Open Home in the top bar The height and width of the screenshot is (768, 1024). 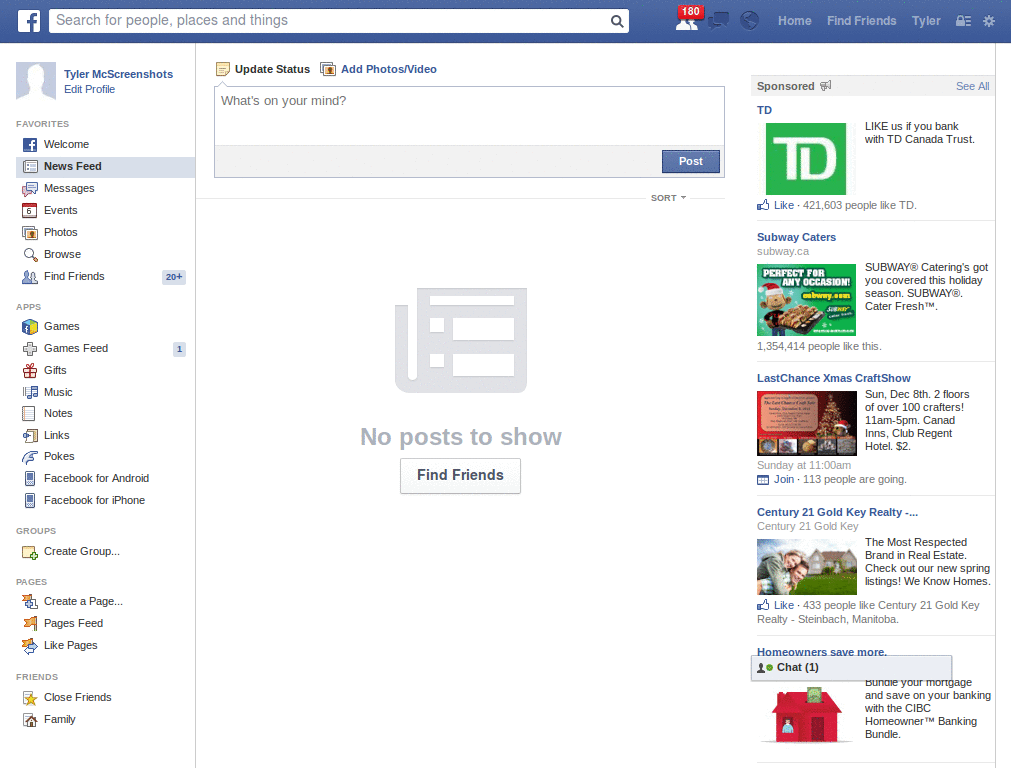click(x=794, y=21)
